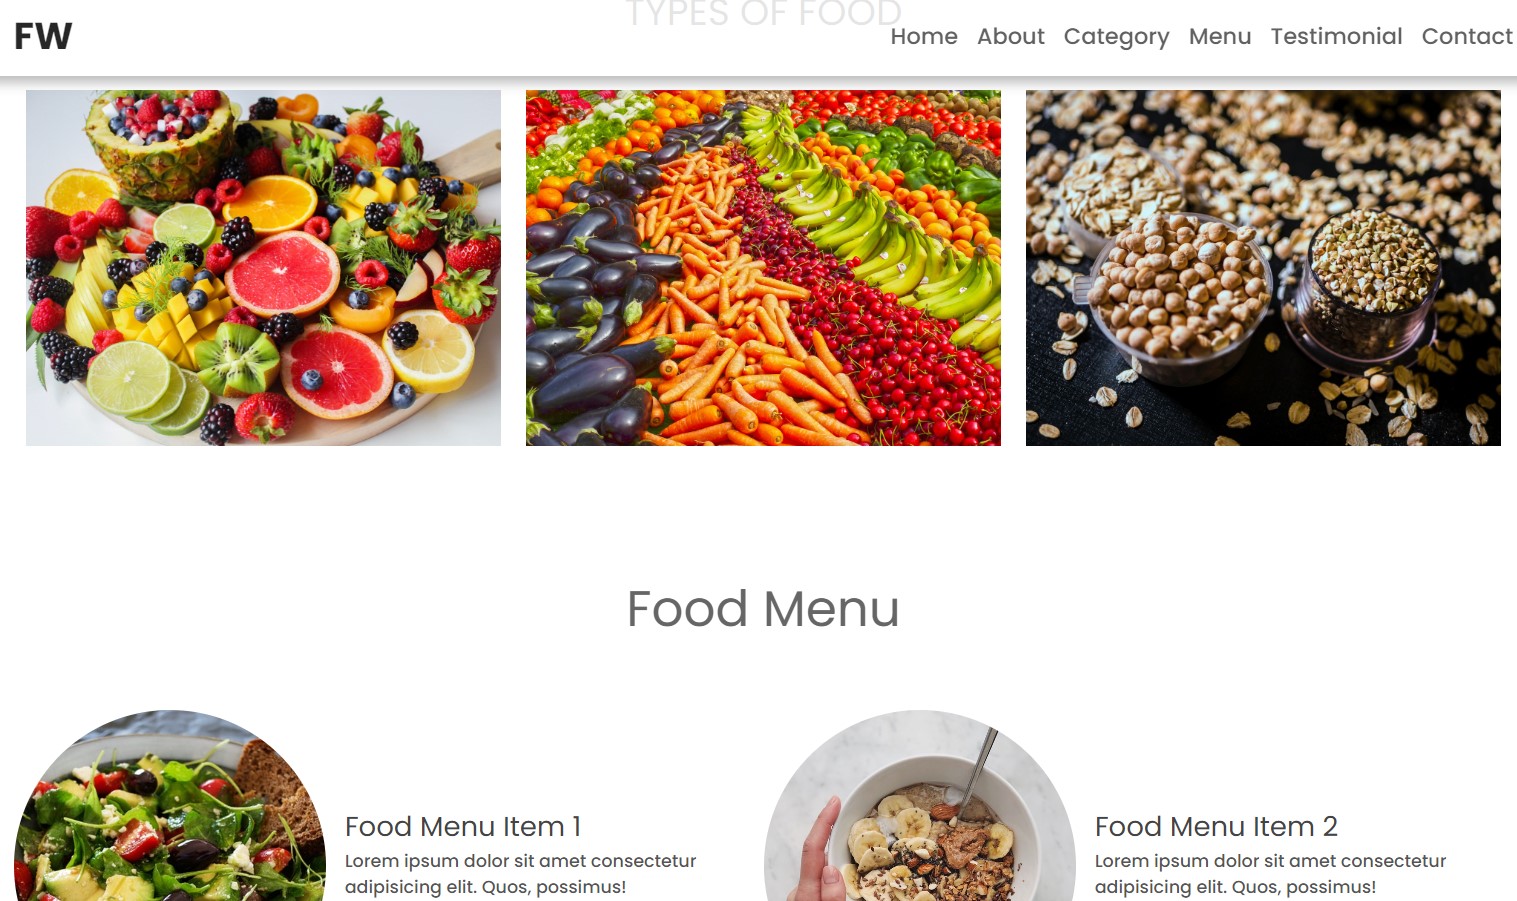1517x901 pixels.
Task: Click the Food Menu Item 1 title
Action: 463,827
